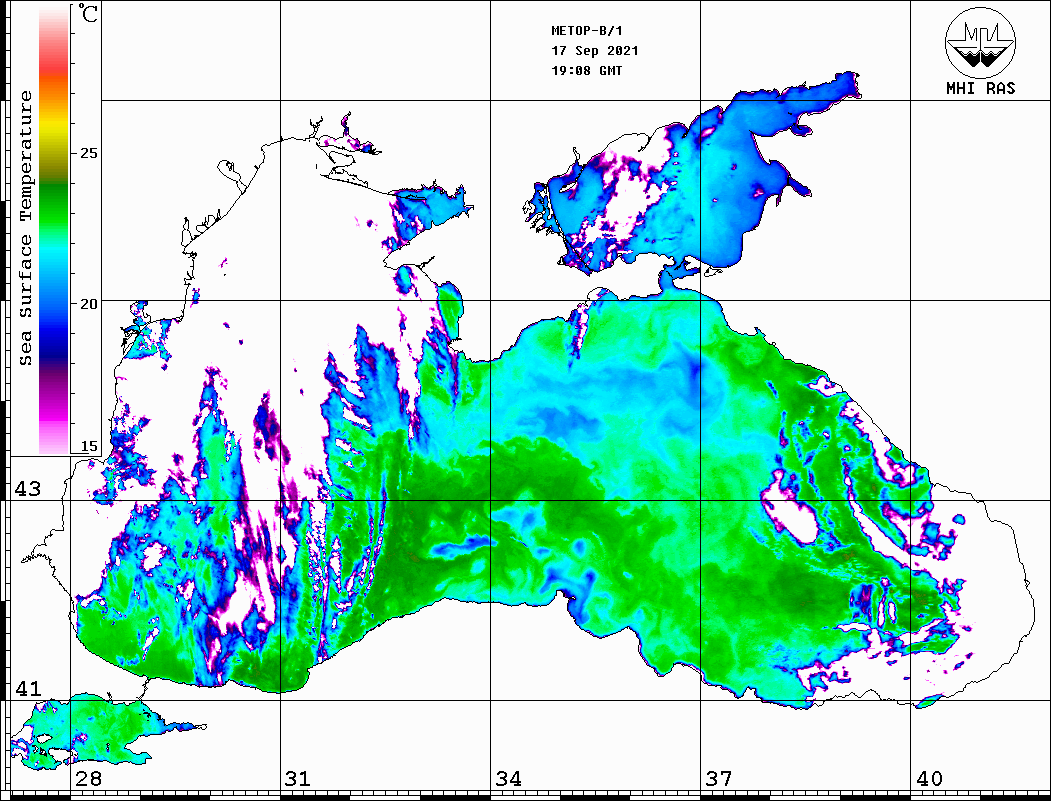Click the latitude 41 label
This screenshot has height=801, width=1051.
[27, 688]
